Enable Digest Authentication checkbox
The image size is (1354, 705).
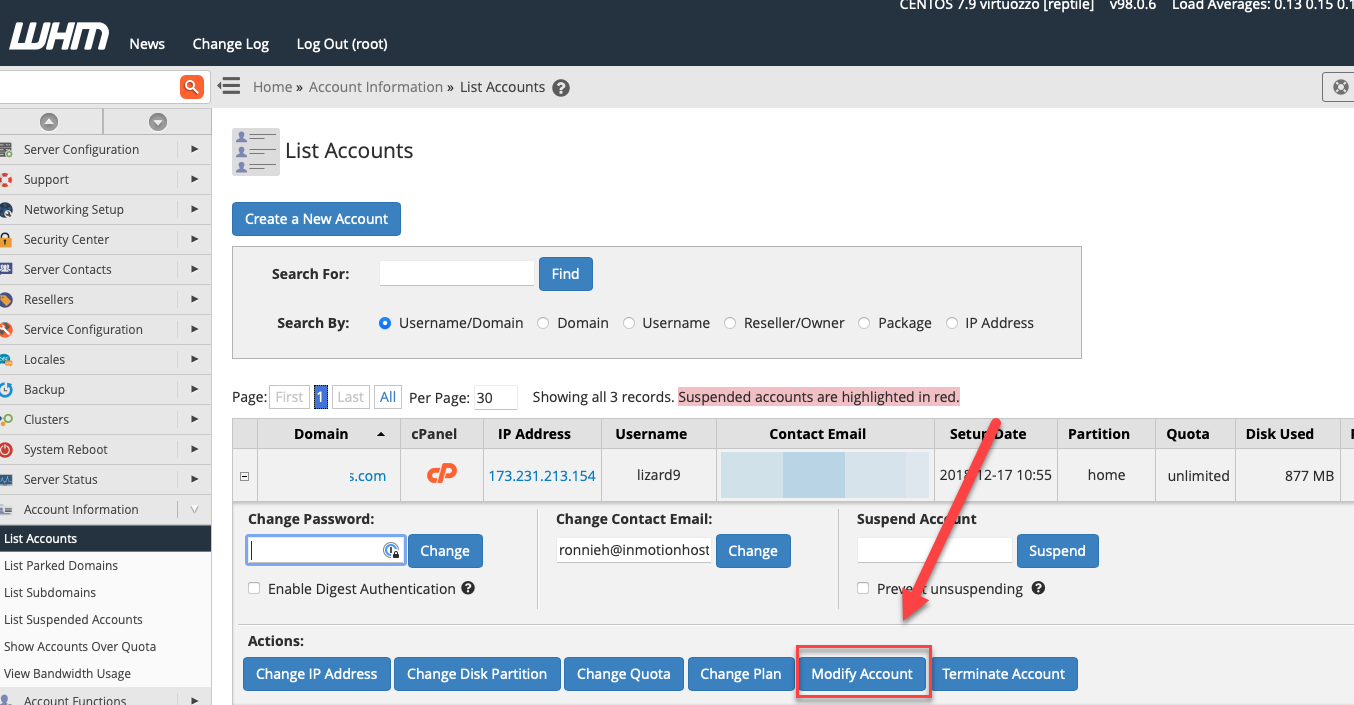tap(254, 589)
